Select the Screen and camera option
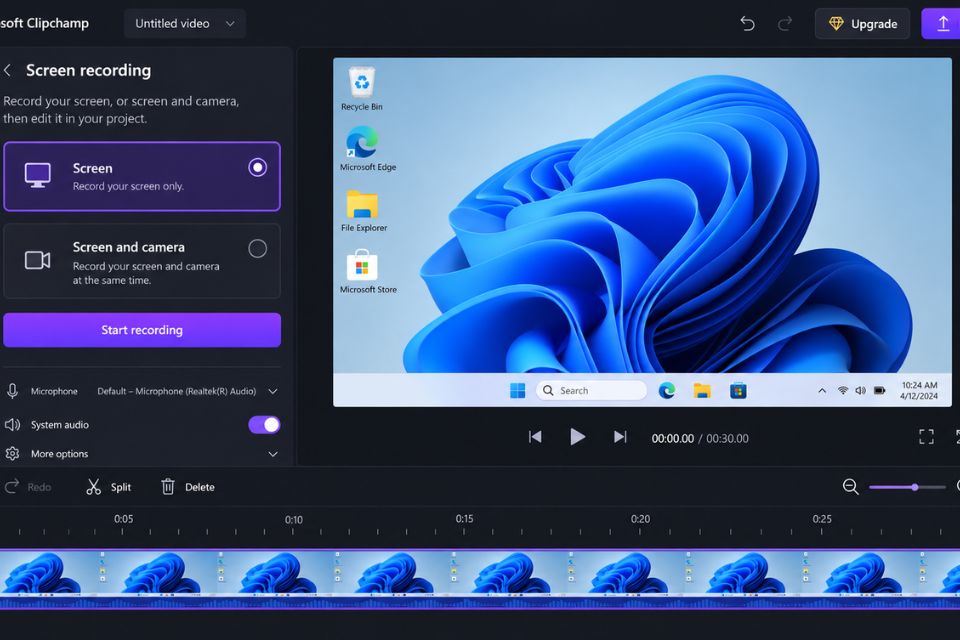Viewport: 960px width, 640px height. click(142, 261)
